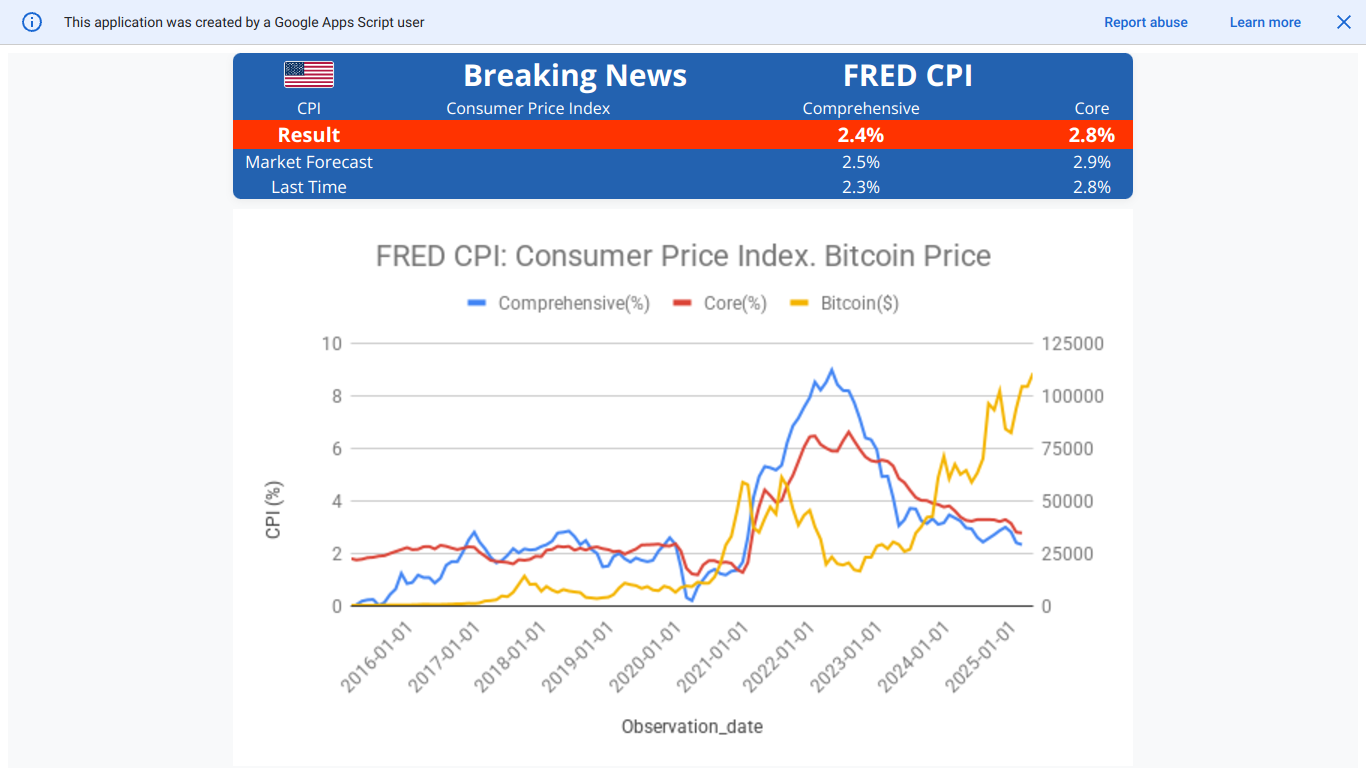This screenshot has height=768, width=1366.
Task: Click the Market Forecast row label
Action: [309, 162]
